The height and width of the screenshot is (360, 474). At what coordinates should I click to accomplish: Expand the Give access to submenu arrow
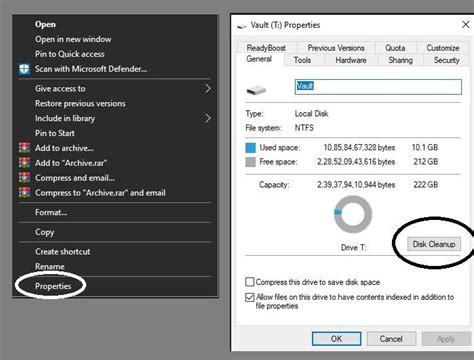click(208, 89)
